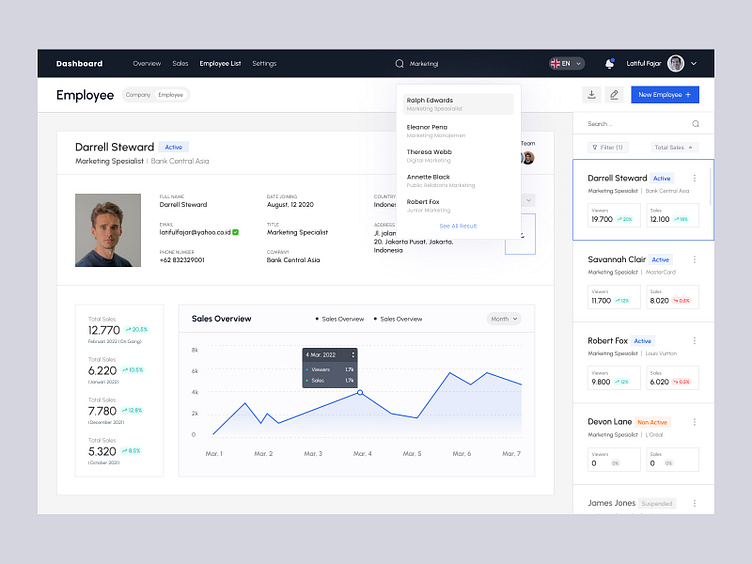Viewport: 752px width, 564px height.
Task: Click Darrell Steward profile photo
Action: [108, 230]
